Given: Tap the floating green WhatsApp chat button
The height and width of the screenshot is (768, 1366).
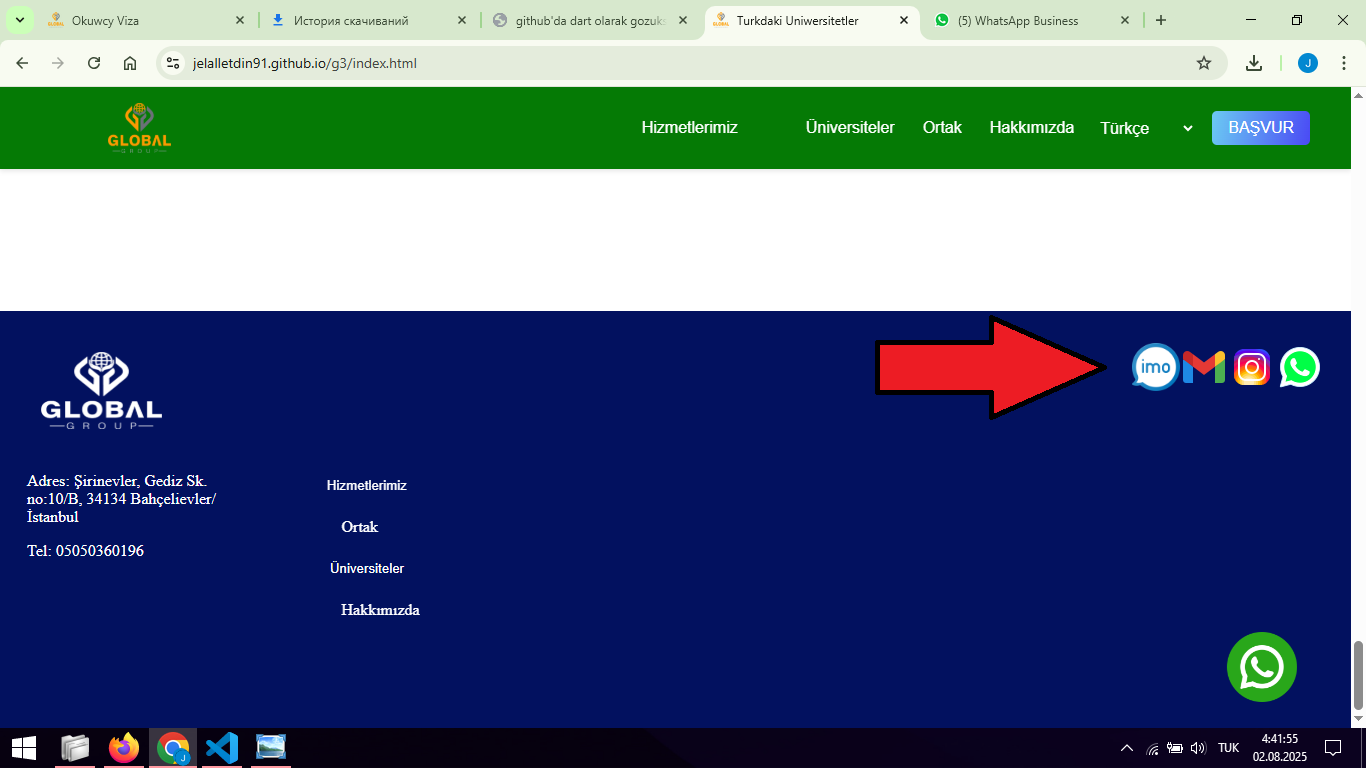Looking at the screenshot, I should point(1261,667).
